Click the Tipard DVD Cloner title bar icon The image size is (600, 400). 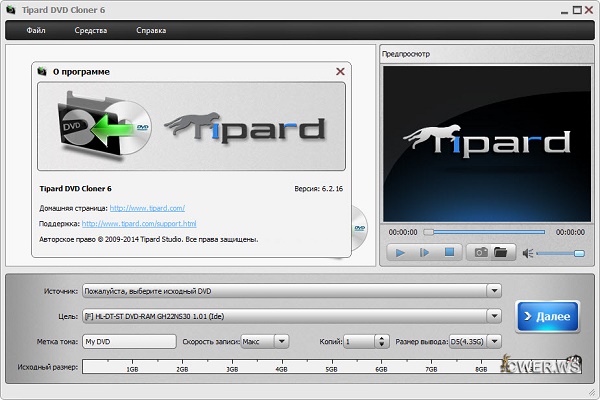9,8
